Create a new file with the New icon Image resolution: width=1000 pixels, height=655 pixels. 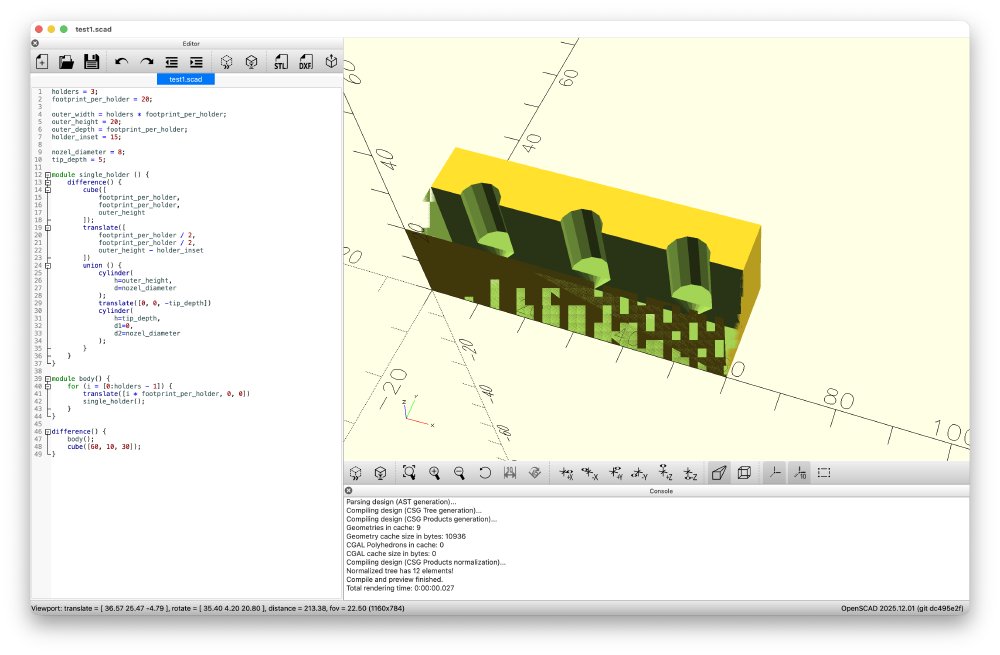tap(41, 62)
